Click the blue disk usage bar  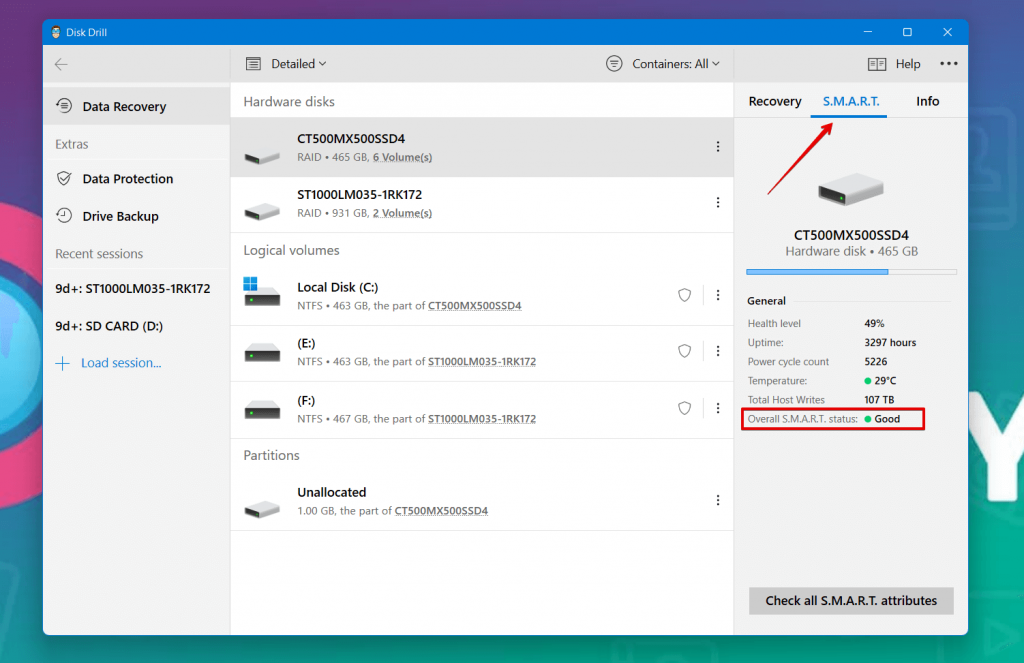point(817,272)
